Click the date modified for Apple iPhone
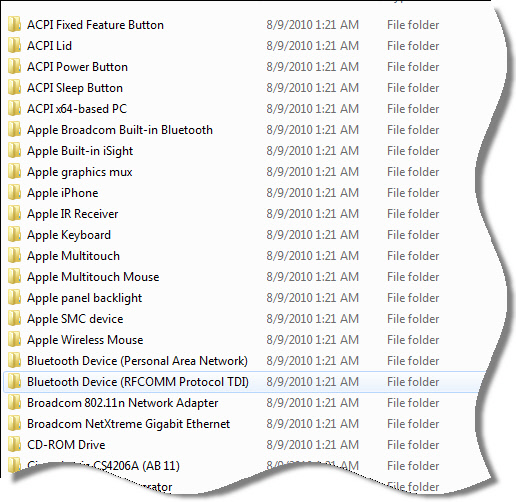 click(x=313, y=193)
